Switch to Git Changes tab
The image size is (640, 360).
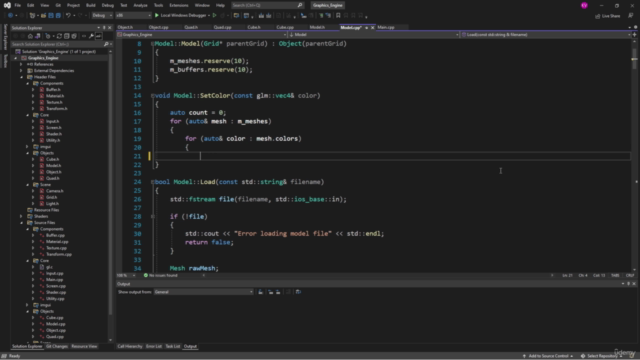(57, 347)
